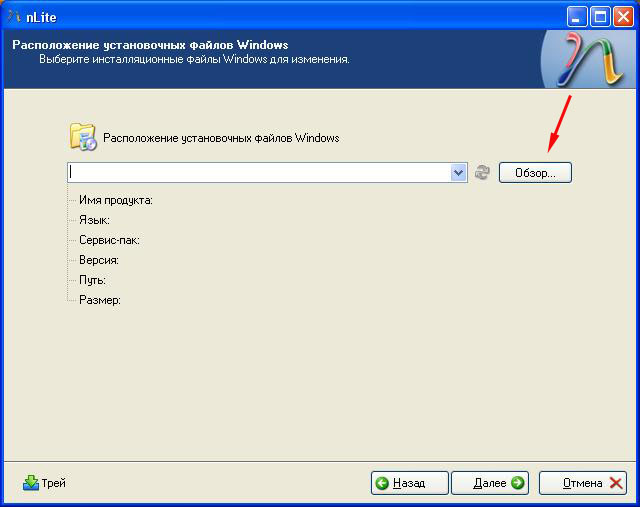Open the installation path dropdown arrow
This screenshot has height=507, width=640.
458,173
